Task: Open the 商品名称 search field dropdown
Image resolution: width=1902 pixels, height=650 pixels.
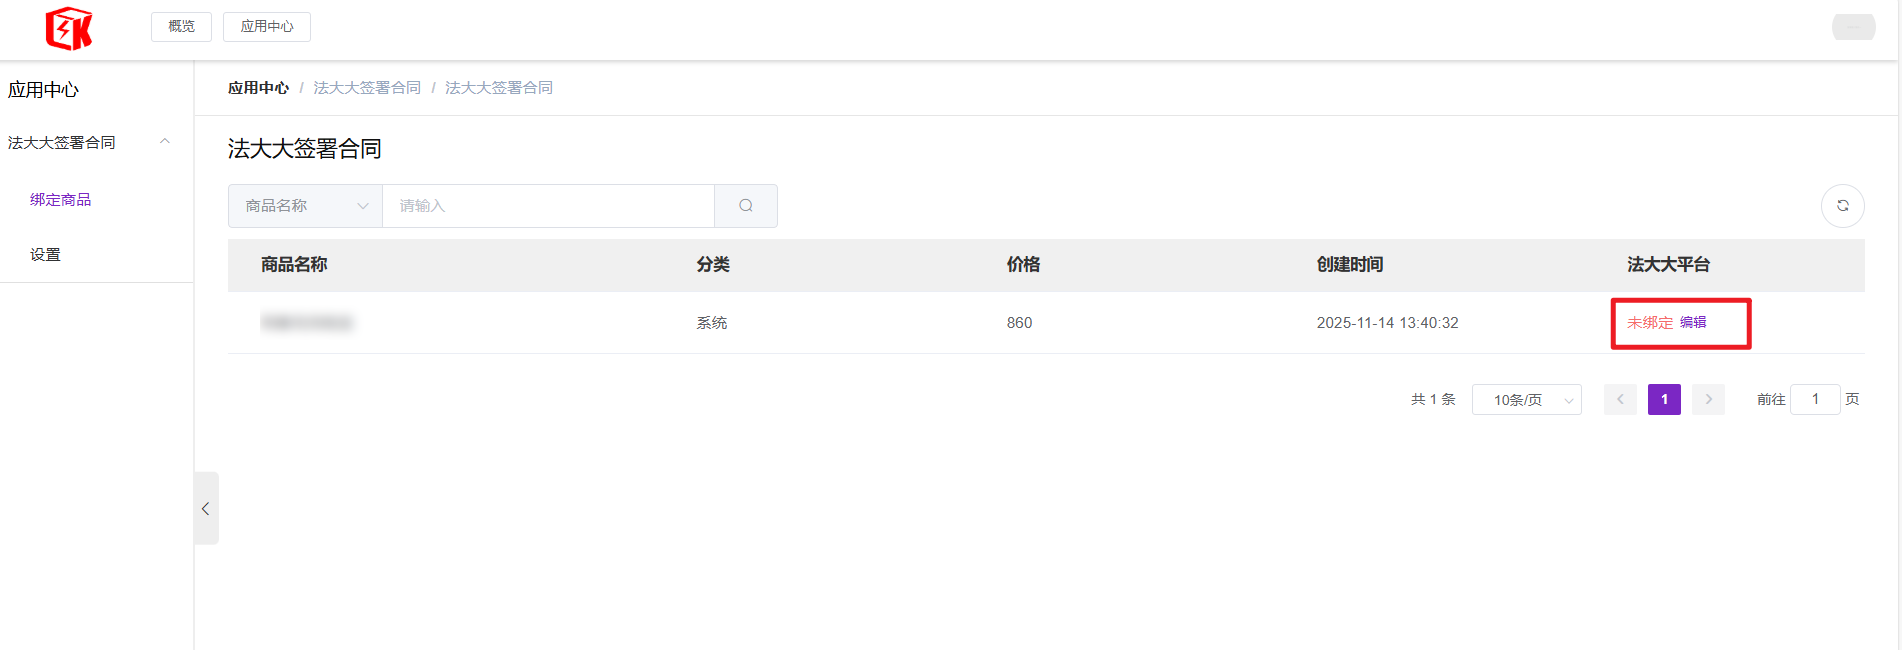Action: click(305, 206)
